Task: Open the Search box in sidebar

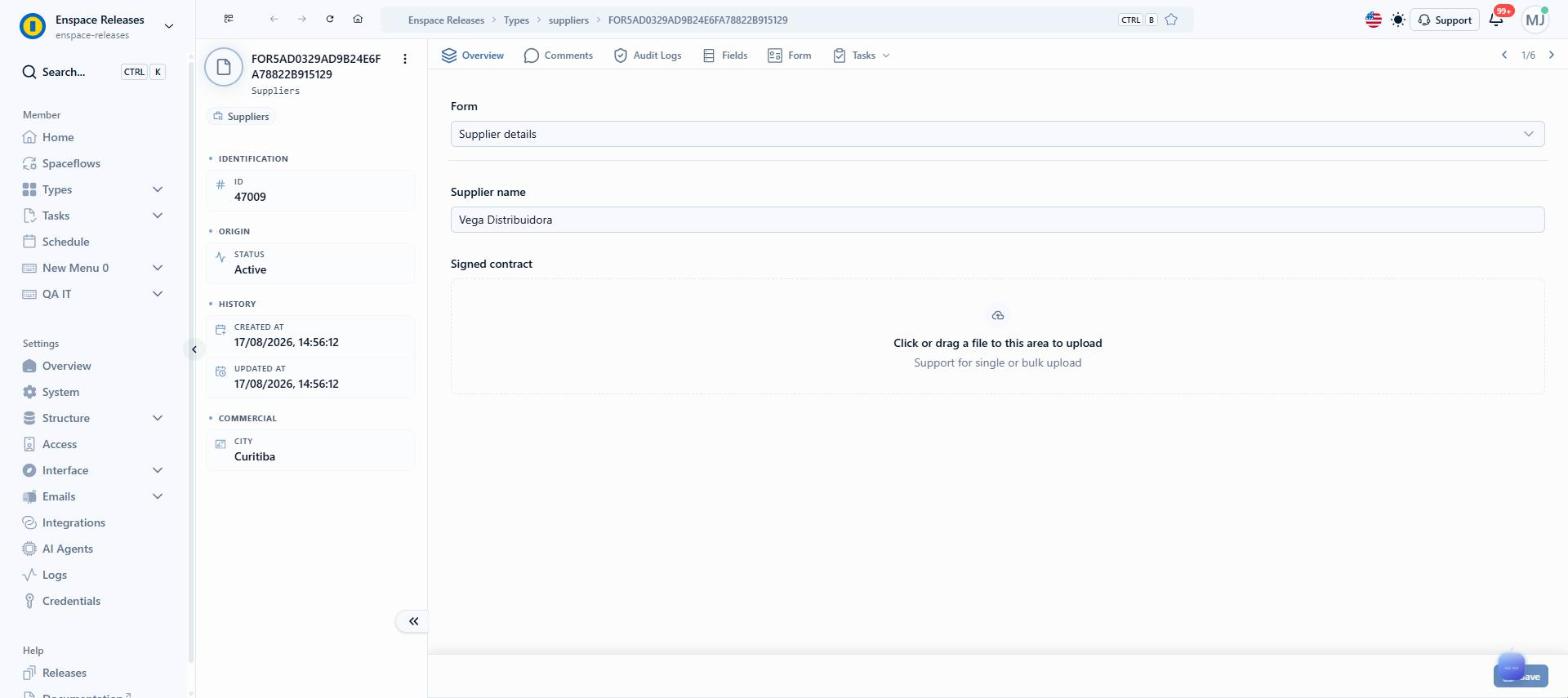Action: click(94, 72)
